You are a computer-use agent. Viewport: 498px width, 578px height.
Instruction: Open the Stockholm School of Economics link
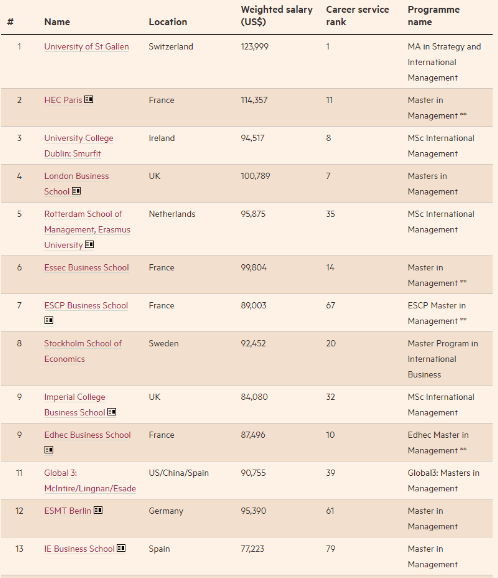pyautogui.click(x=83, y=351)
